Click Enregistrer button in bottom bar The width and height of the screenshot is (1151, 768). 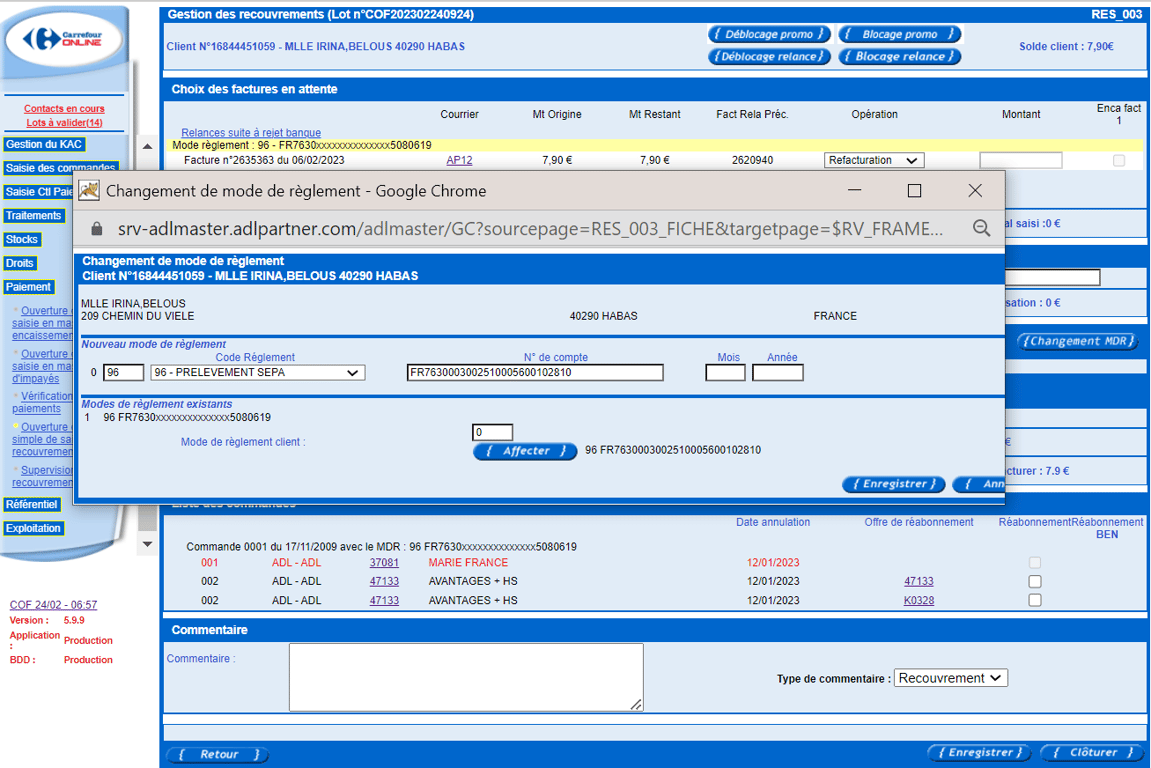[x=980, y=753]
